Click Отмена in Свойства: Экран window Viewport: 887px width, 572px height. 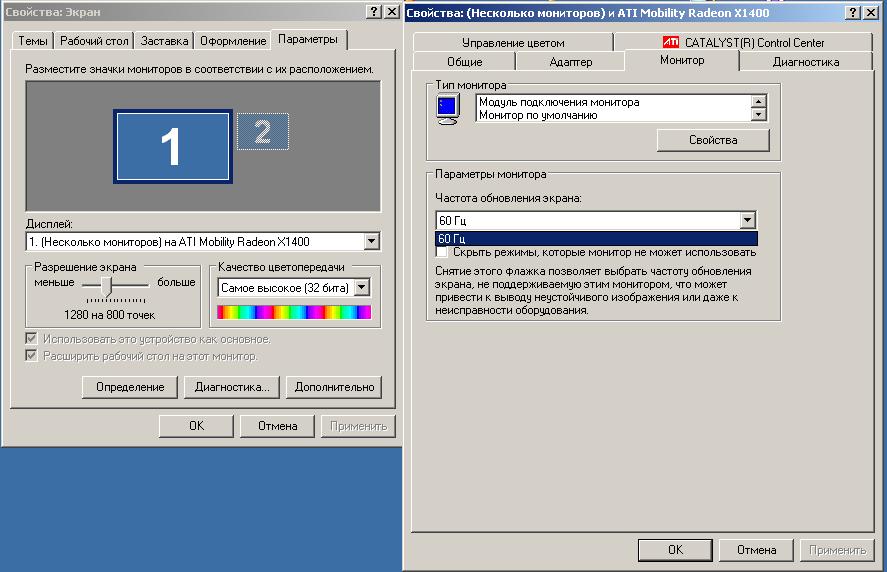tap(277, 425)
